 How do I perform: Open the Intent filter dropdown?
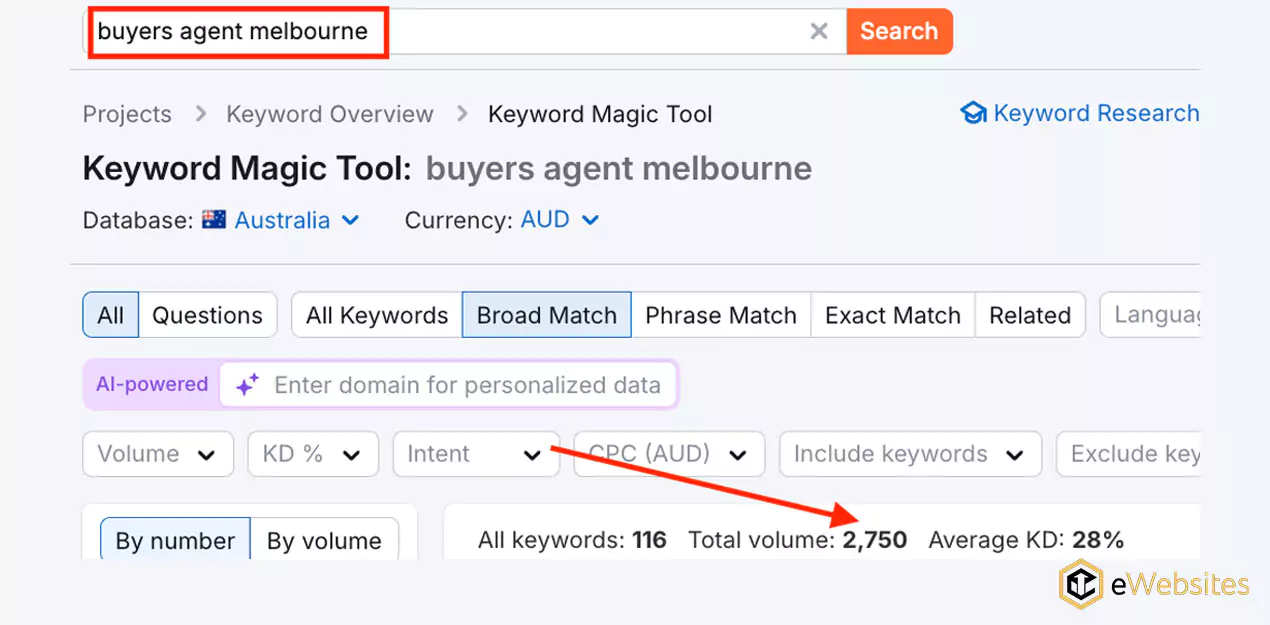point(475,454)
